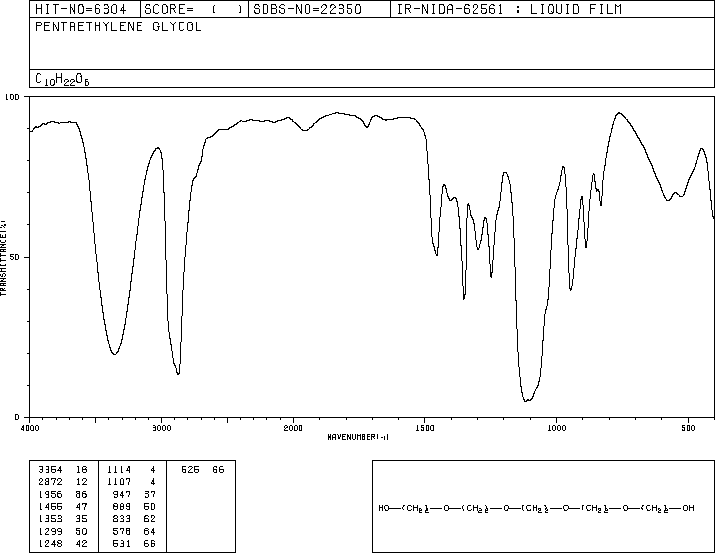
Task: Click the terminal OH in structure diagram
Action: click(688, 508)
